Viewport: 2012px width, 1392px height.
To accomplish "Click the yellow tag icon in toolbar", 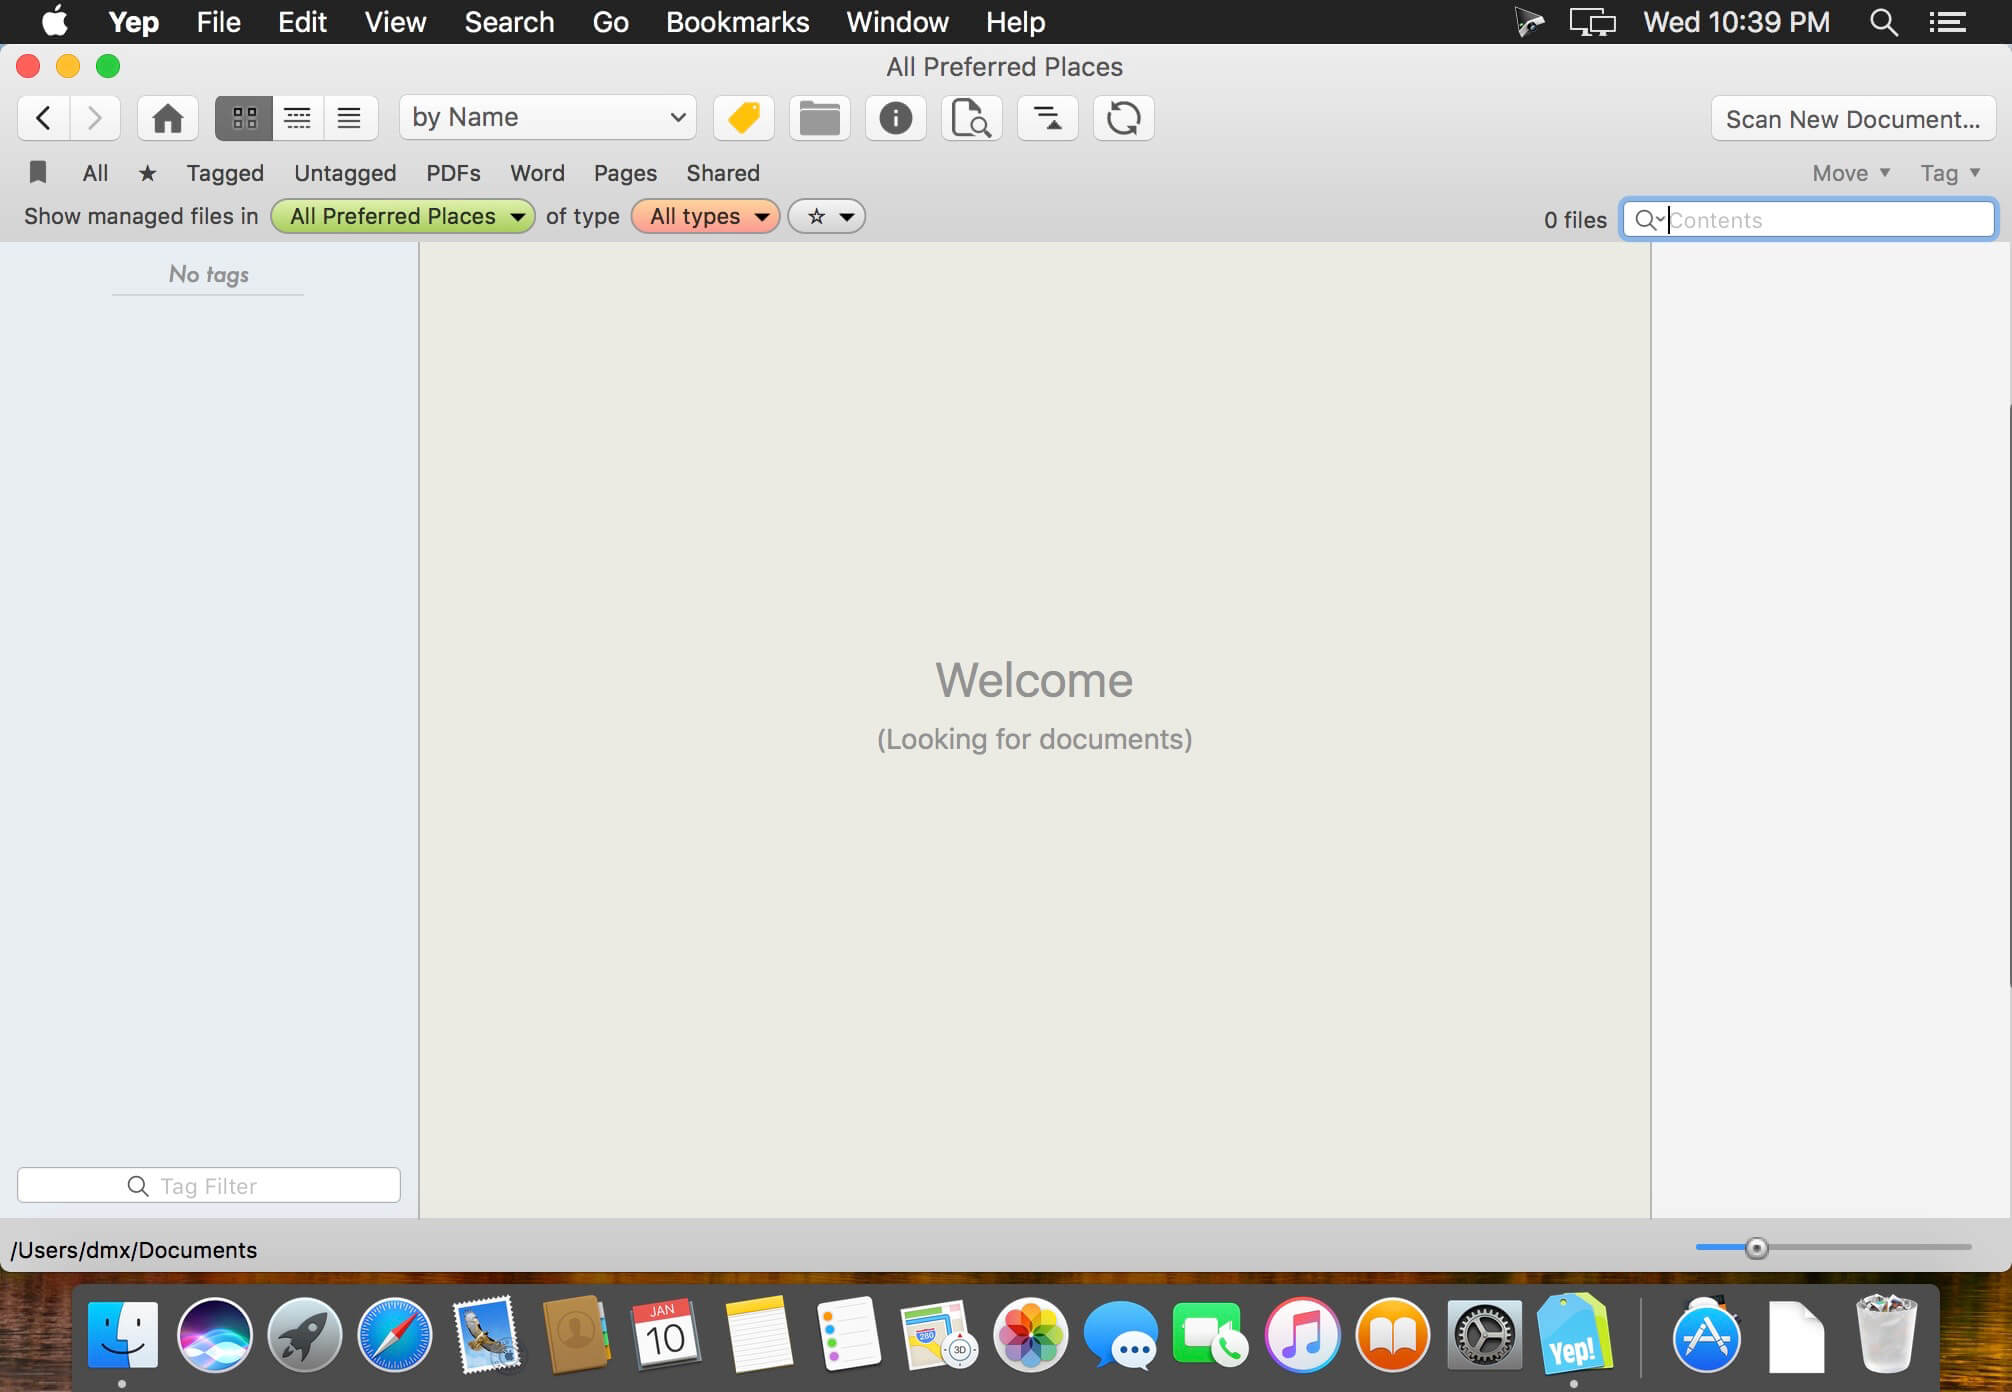I will (x=743, y=118).
